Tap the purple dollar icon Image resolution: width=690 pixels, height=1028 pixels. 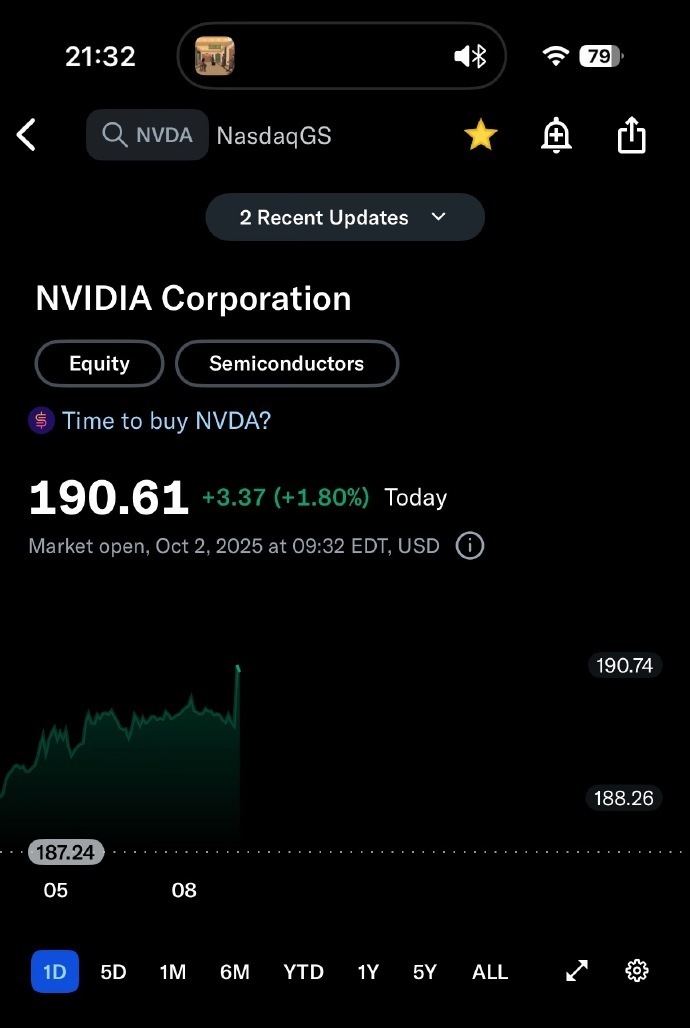tap(41, 421)
